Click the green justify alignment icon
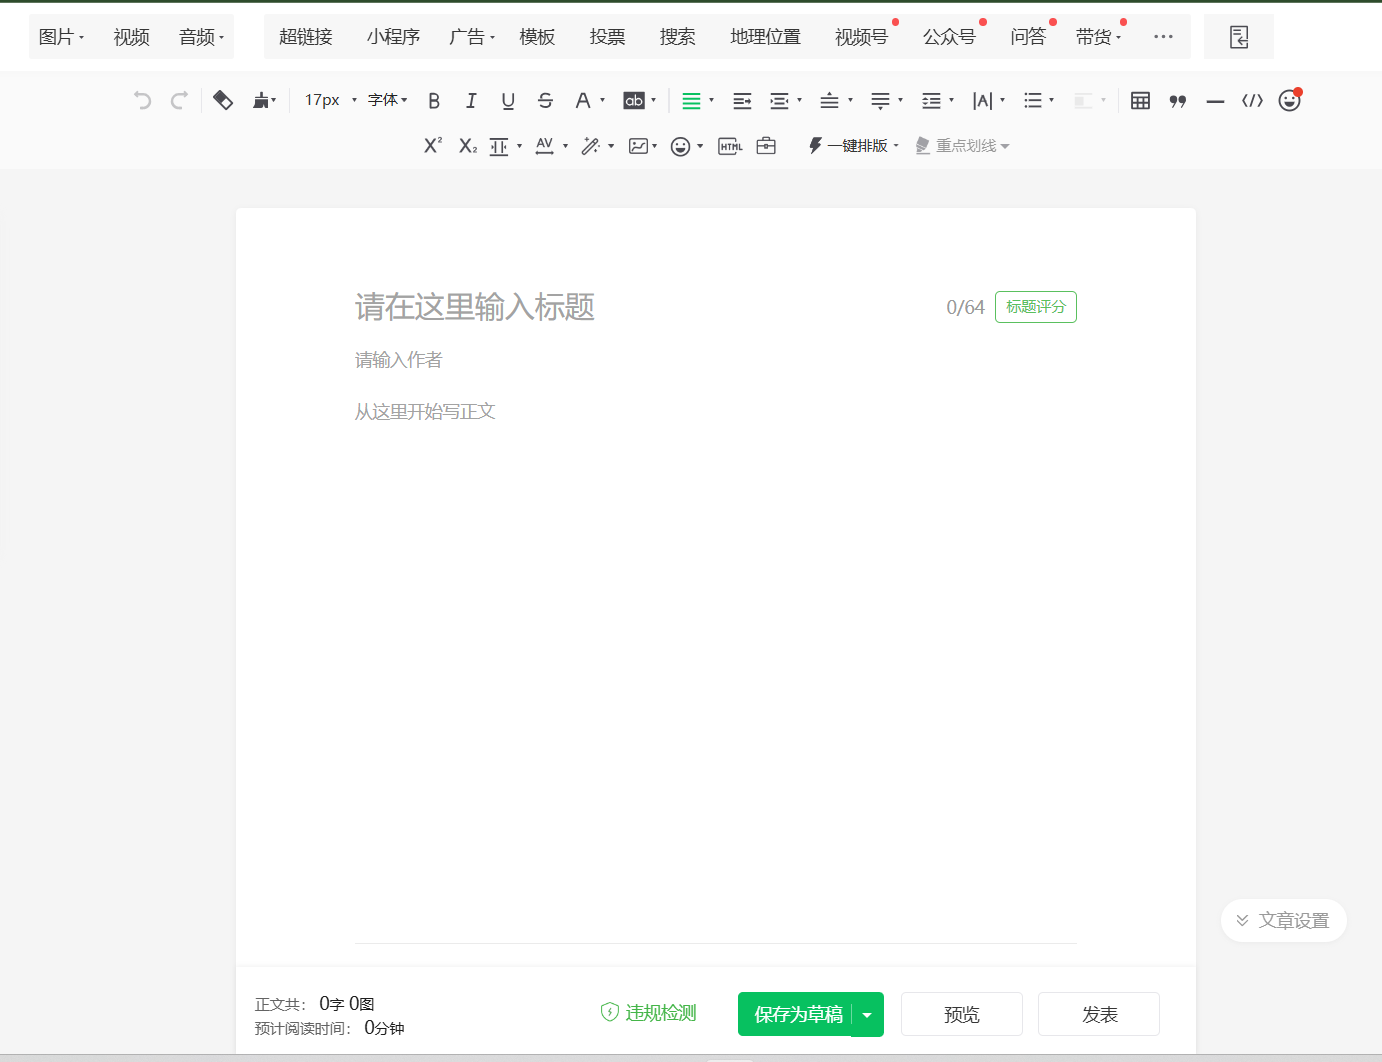The height and width of the screenshot is (1062, 1382). [x=691, y=100]
